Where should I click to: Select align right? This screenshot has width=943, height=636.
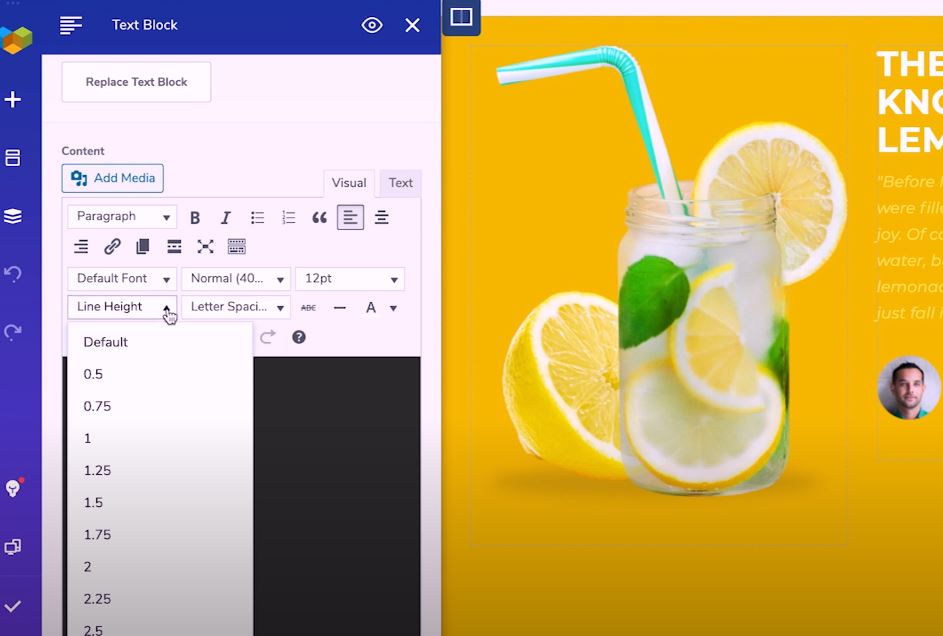(x=81, y=246)
